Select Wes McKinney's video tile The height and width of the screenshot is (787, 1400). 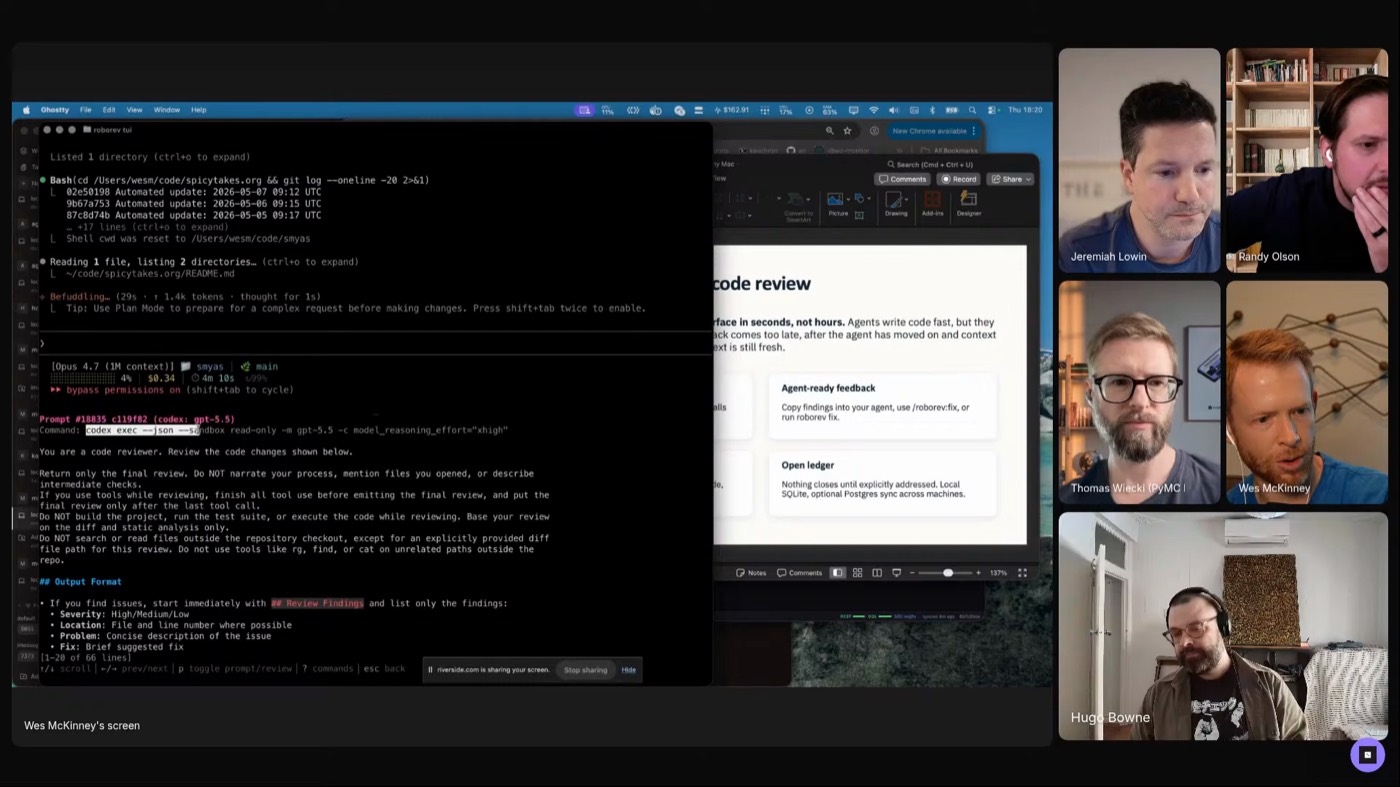click(x=1306, y=392)
